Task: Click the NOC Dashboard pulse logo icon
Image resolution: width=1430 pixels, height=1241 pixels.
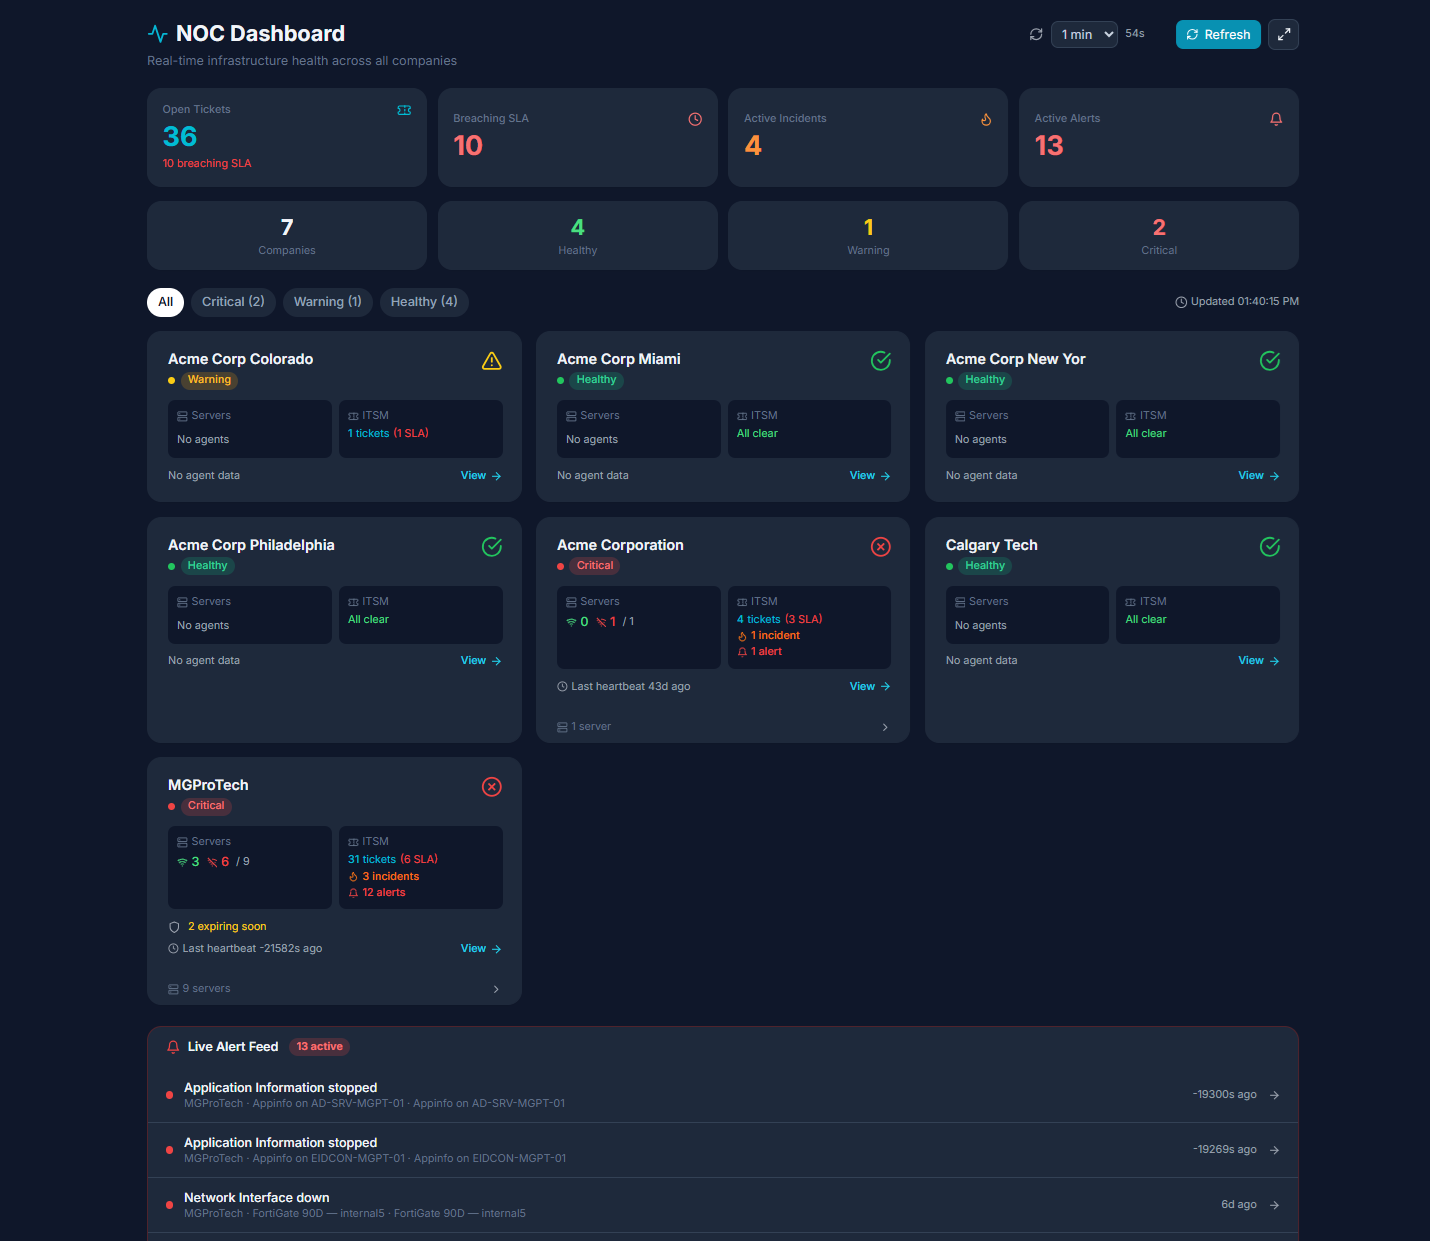Action: [157, 34]
